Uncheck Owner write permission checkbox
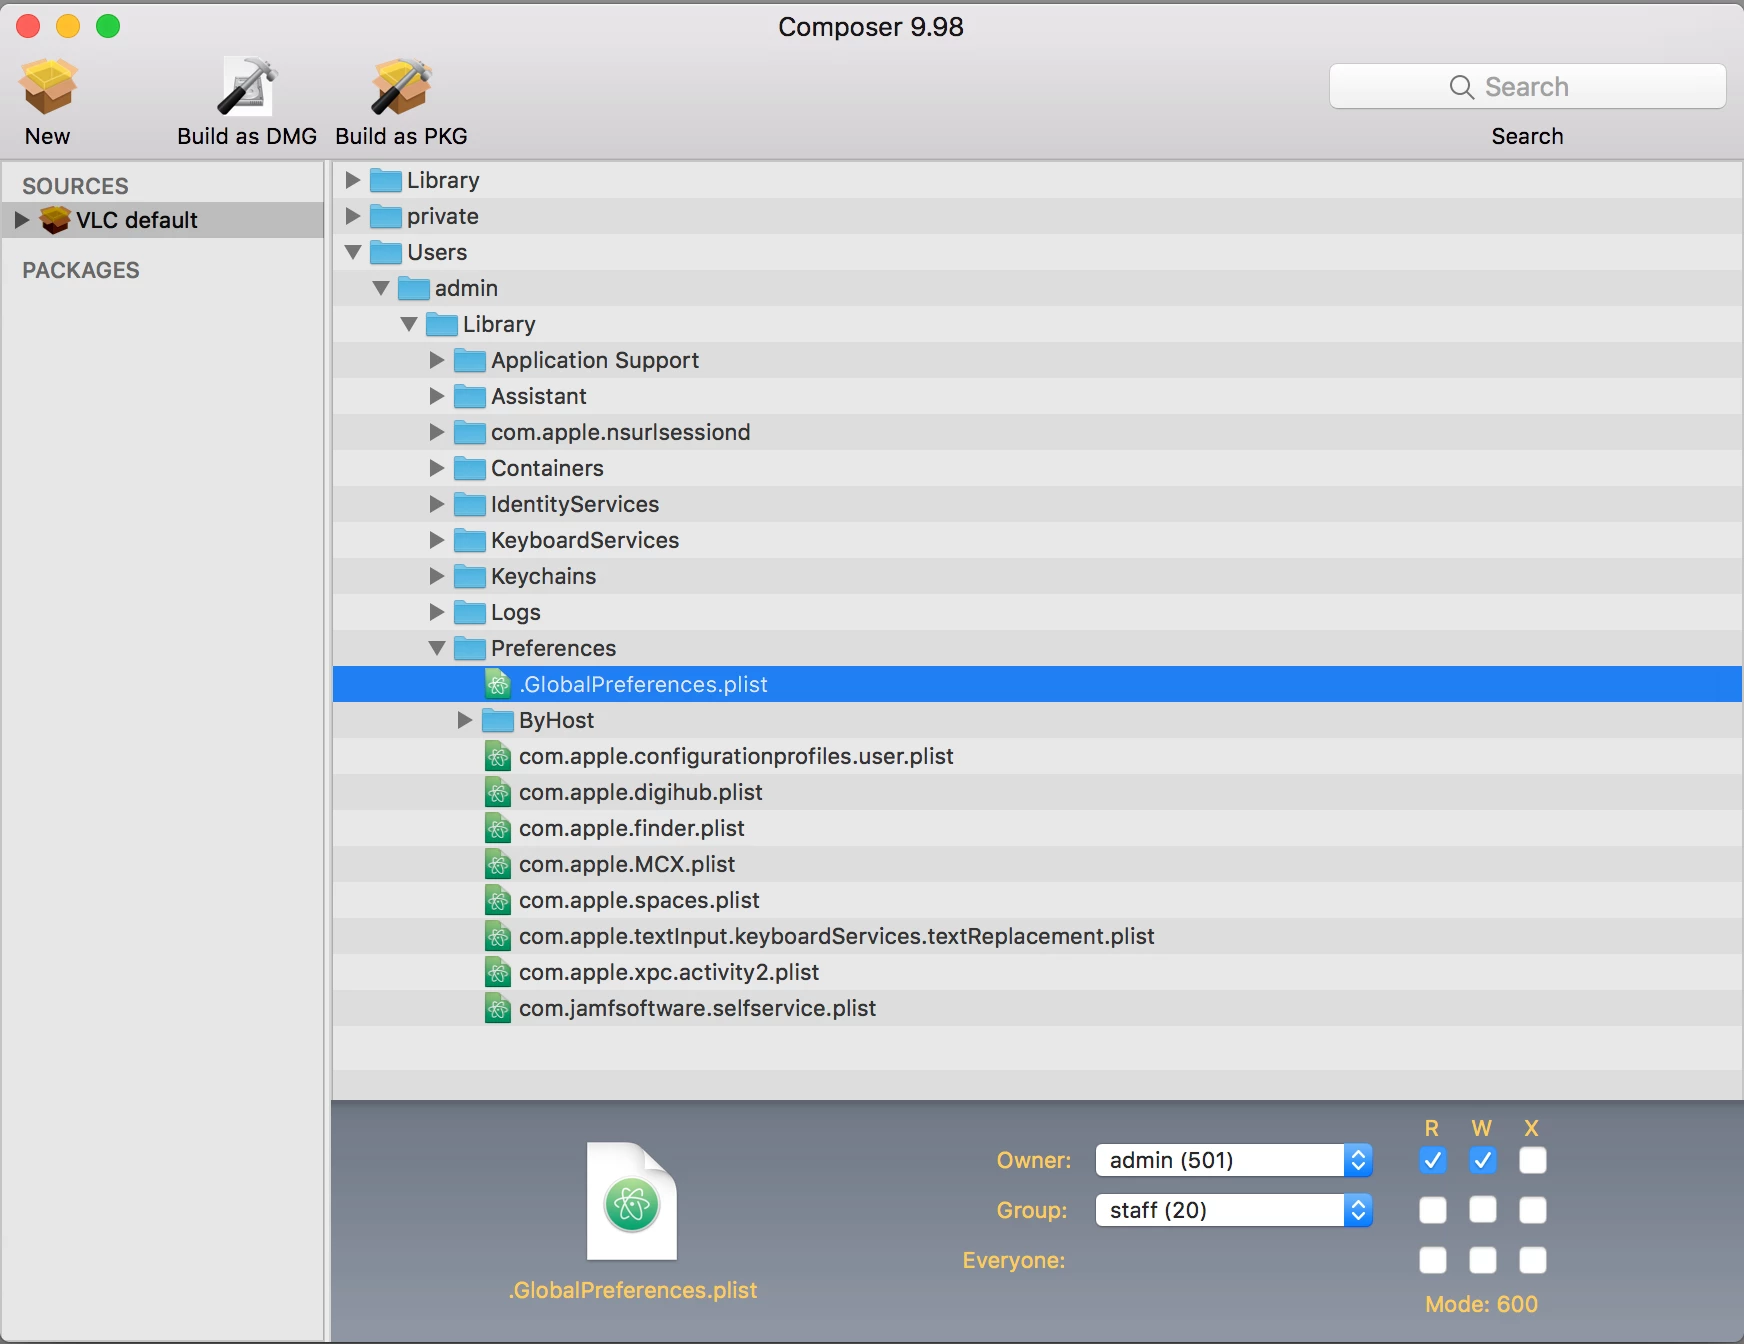This screenshot has height=1344, width=1744. pos(1483,1160)
